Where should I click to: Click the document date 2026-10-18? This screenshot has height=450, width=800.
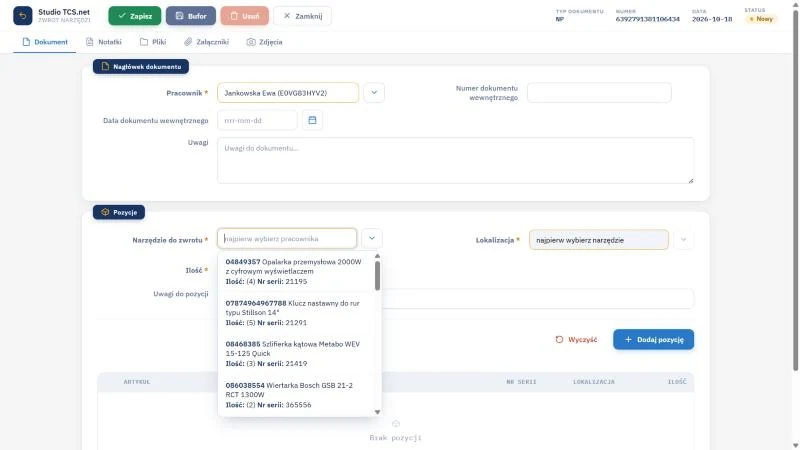click(x=712, y=19)
